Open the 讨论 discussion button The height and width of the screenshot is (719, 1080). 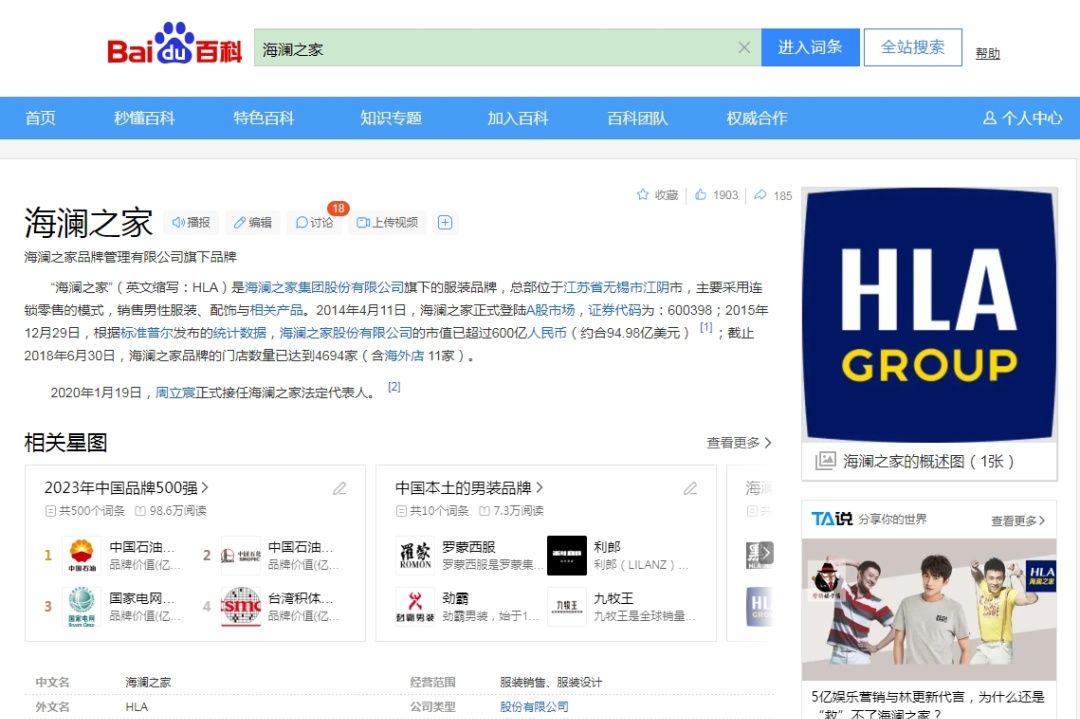(x=314, y=222)
